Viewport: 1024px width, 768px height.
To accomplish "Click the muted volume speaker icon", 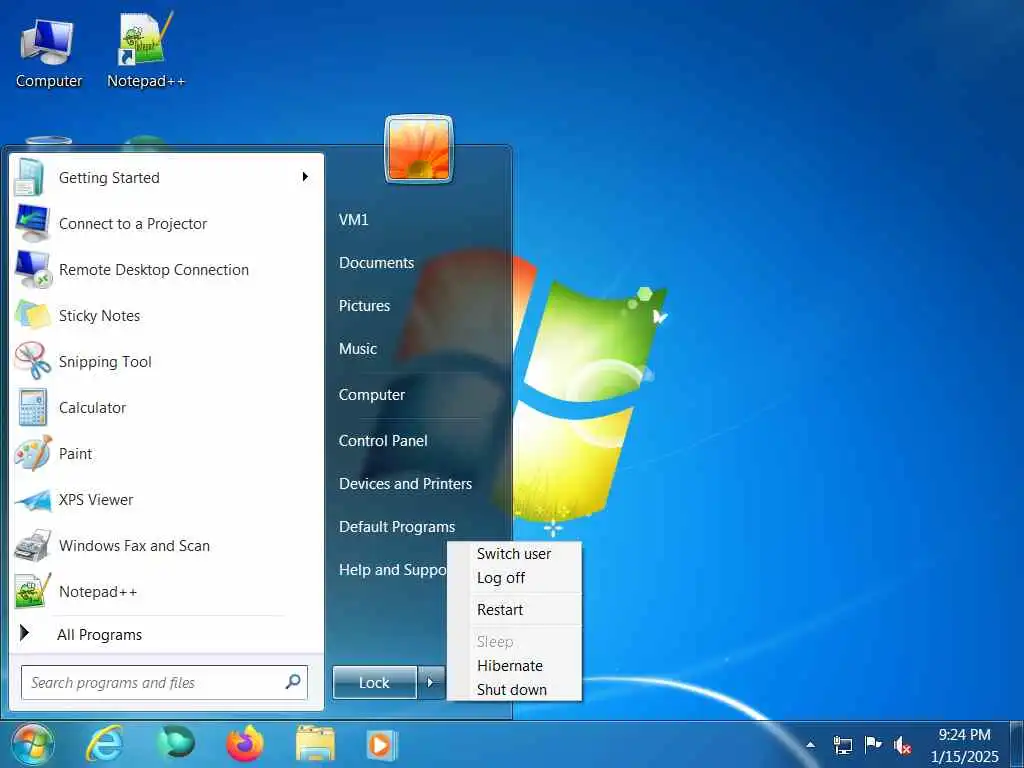I will [x=902, y=745].
